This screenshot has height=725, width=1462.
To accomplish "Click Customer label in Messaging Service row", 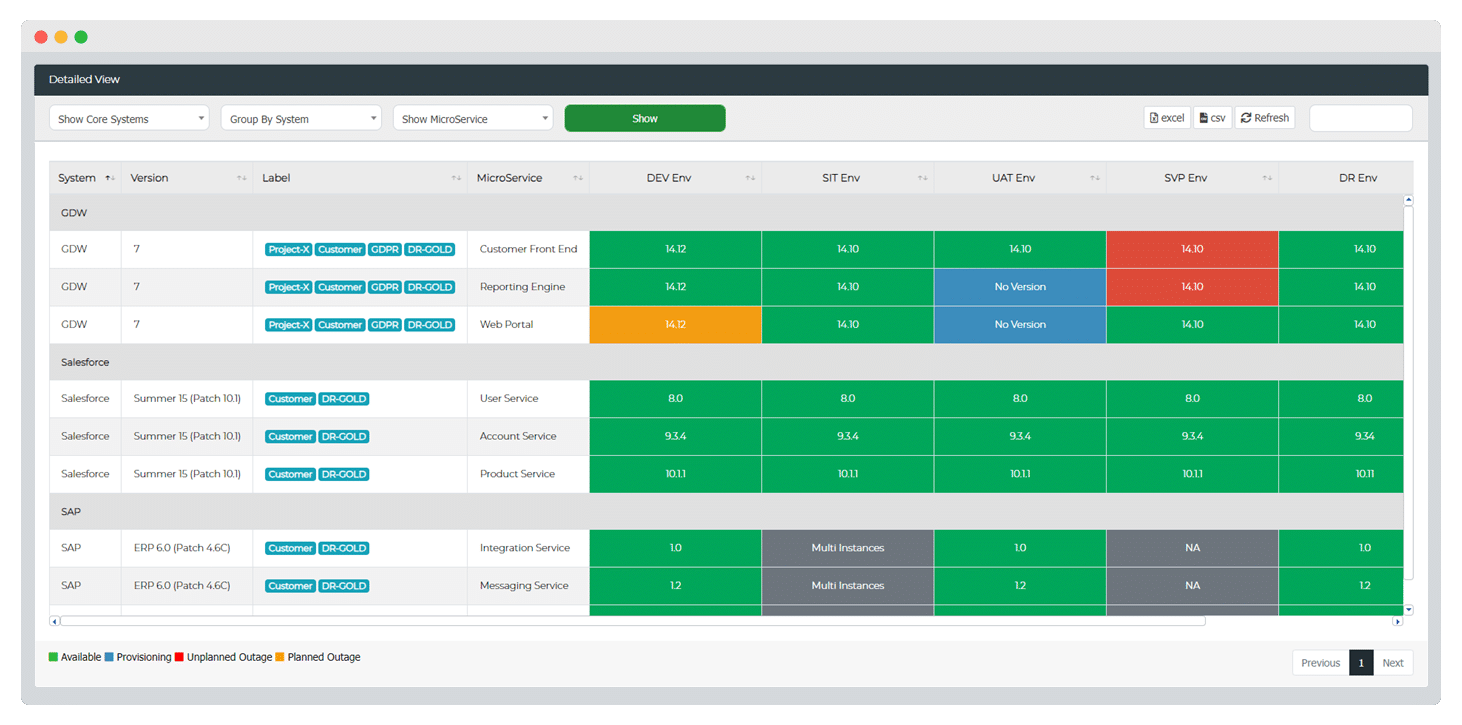I will (290, 586).
